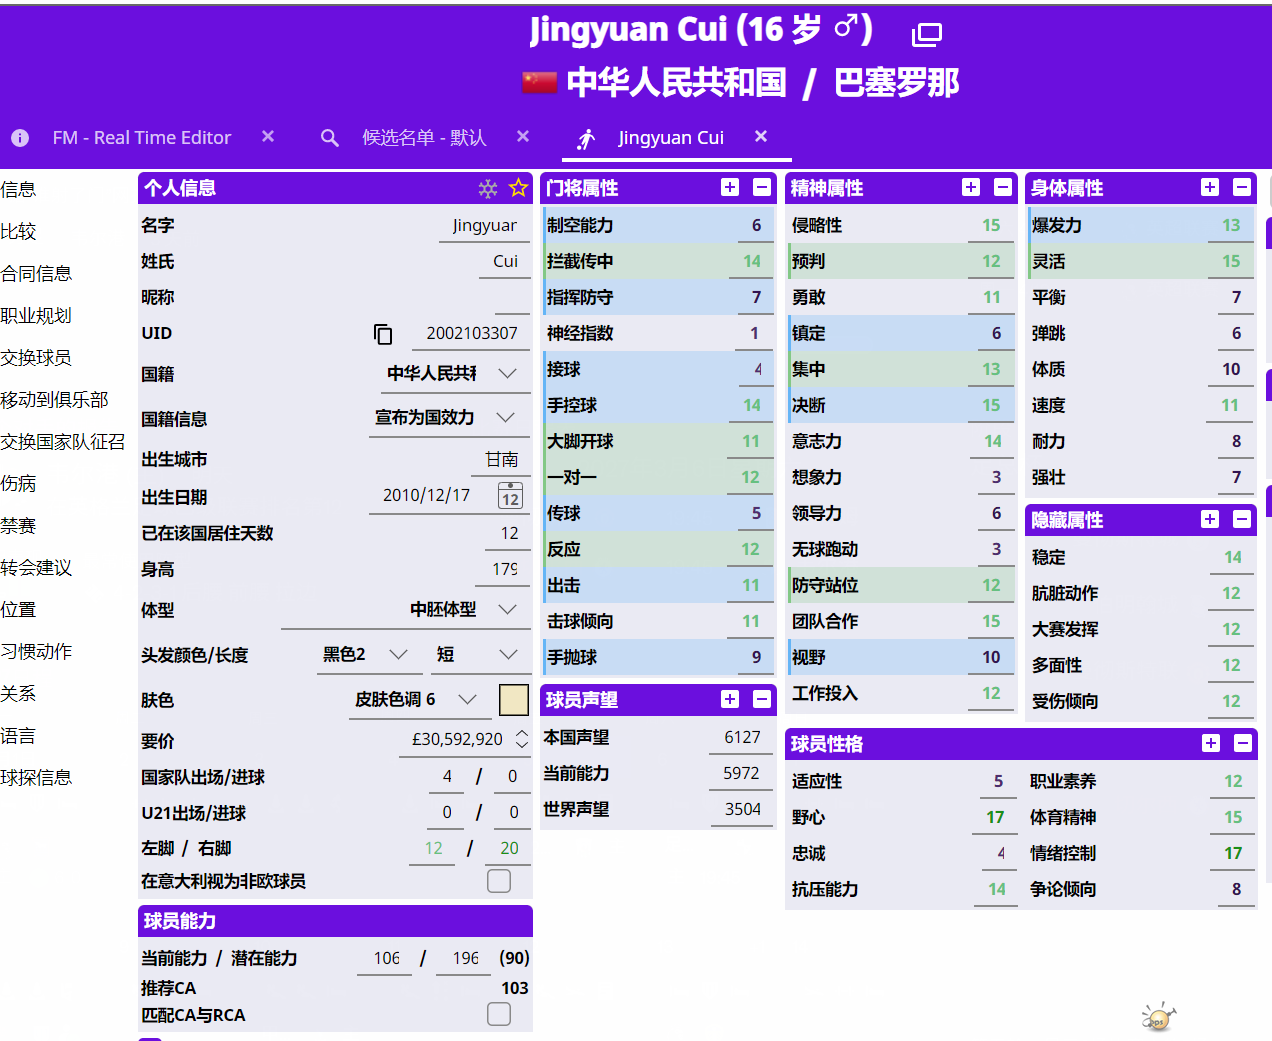Image resolution: width=1272 pixels, height=1041 pixels.
Task: Switch to the 候选名单 - 默认 tab
Action: pos(423,138)
